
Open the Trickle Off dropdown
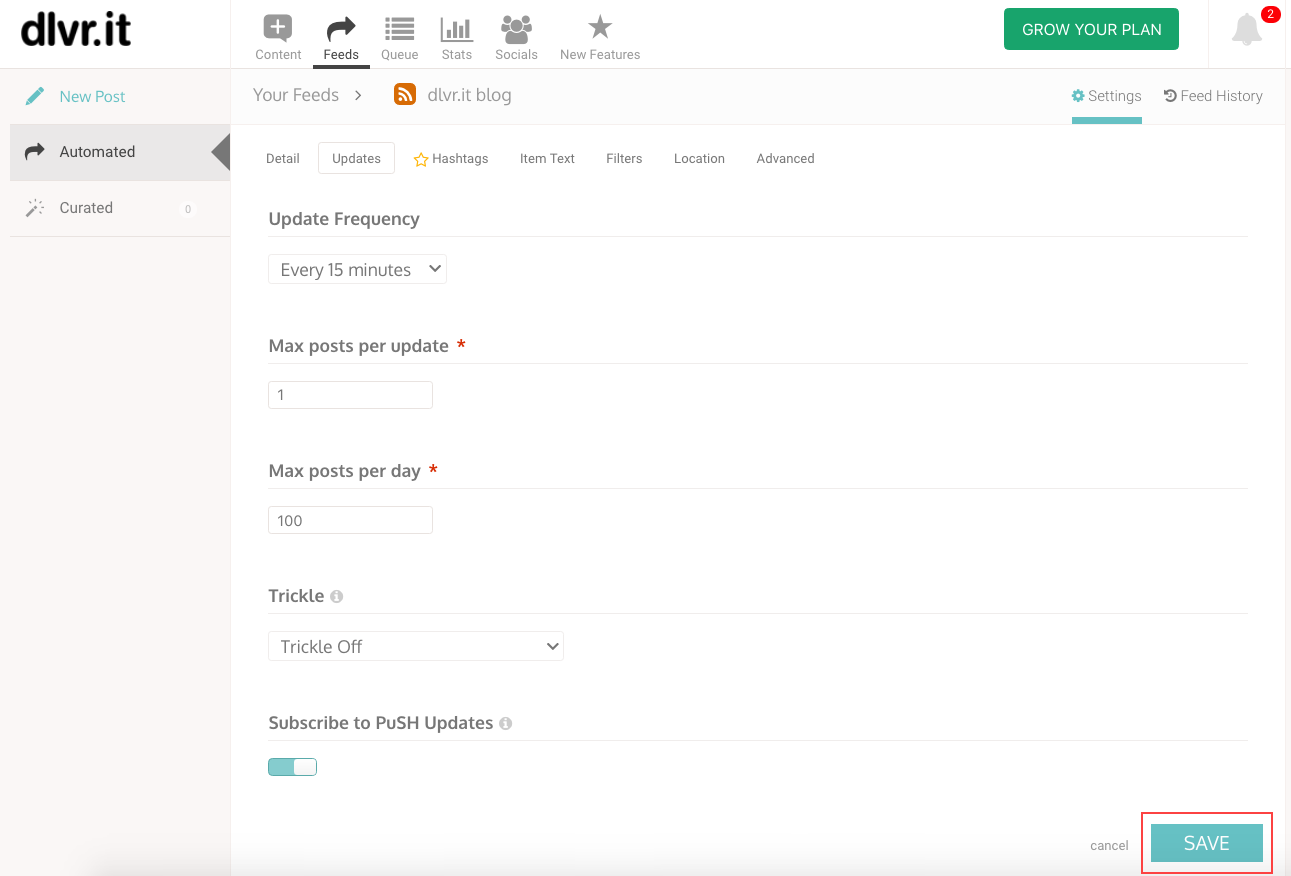pyautogui.click(x=416, y=646)
